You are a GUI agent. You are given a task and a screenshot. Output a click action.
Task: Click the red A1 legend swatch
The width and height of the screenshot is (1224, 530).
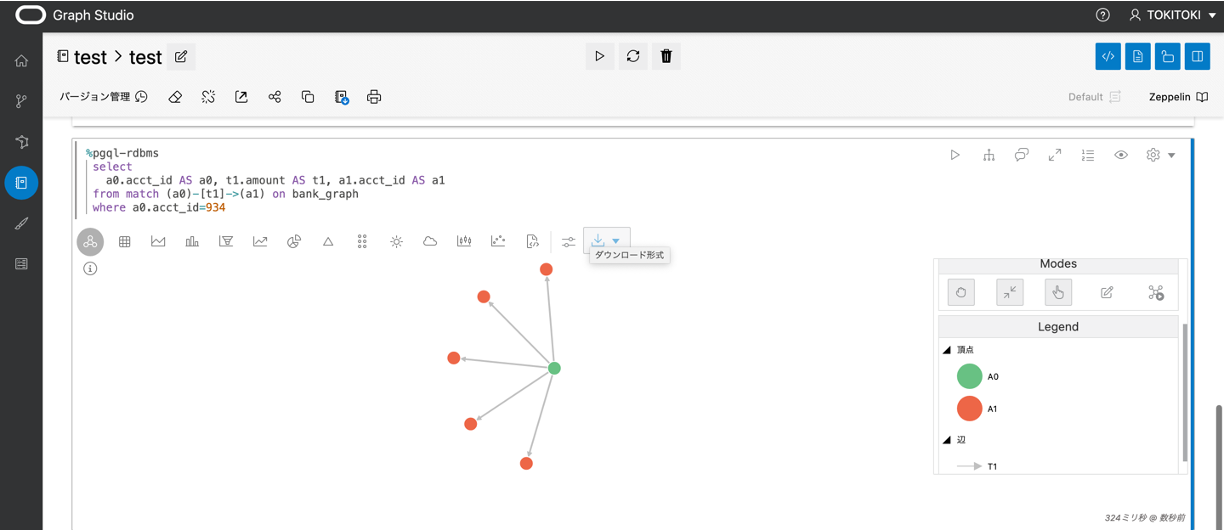coord(969,408)
